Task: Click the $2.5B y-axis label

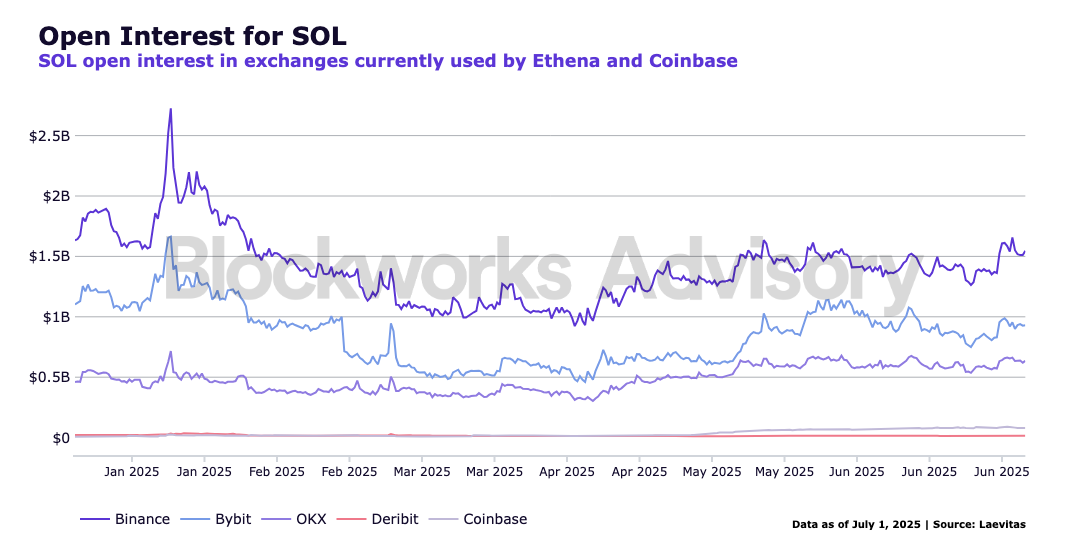Action: [49, 135]
